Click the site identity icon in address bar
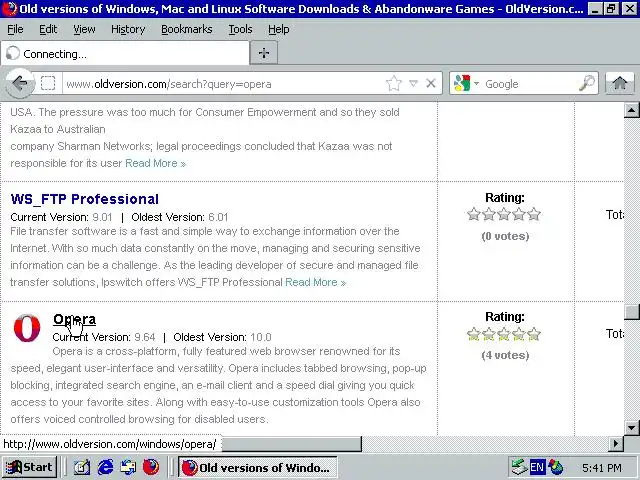Viewport: 640px width, 480px height. 48,84
